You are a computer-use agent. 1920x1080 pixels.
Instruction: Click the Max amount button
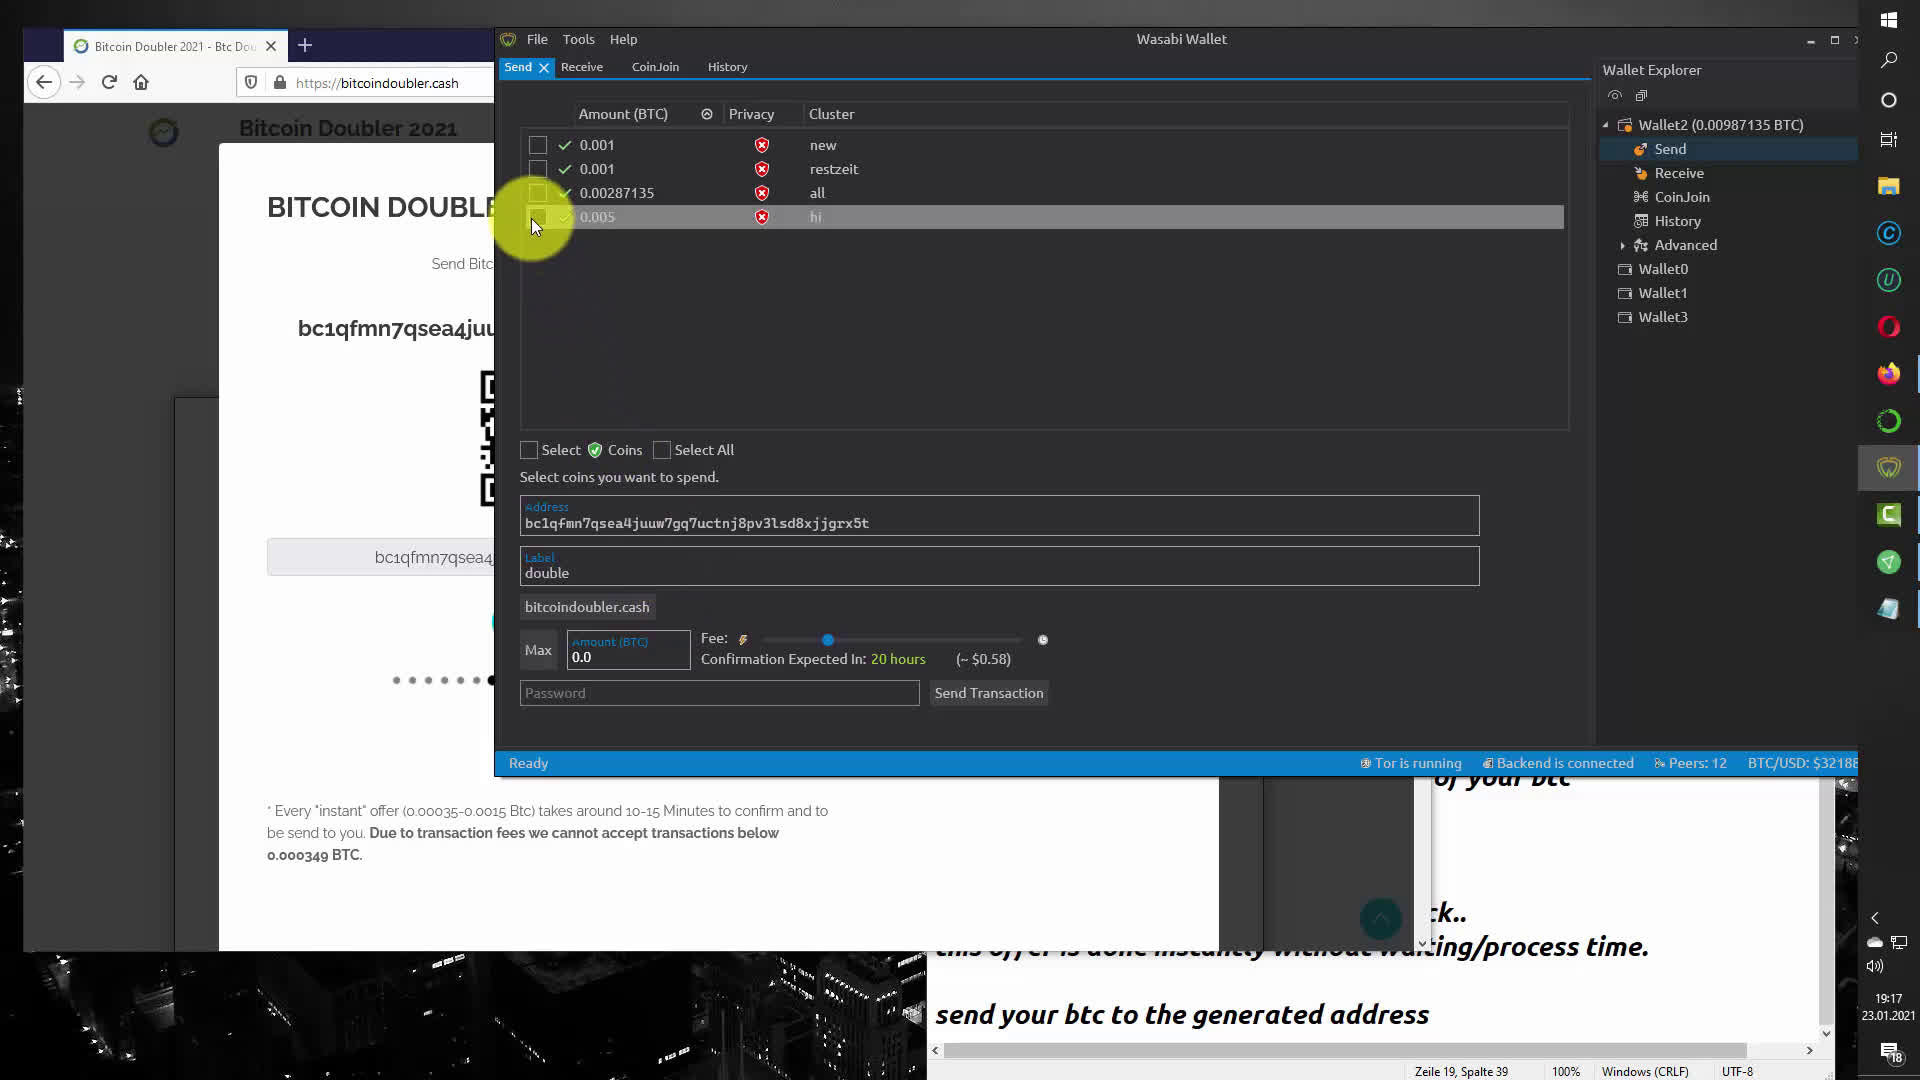[x=538, y=649]
